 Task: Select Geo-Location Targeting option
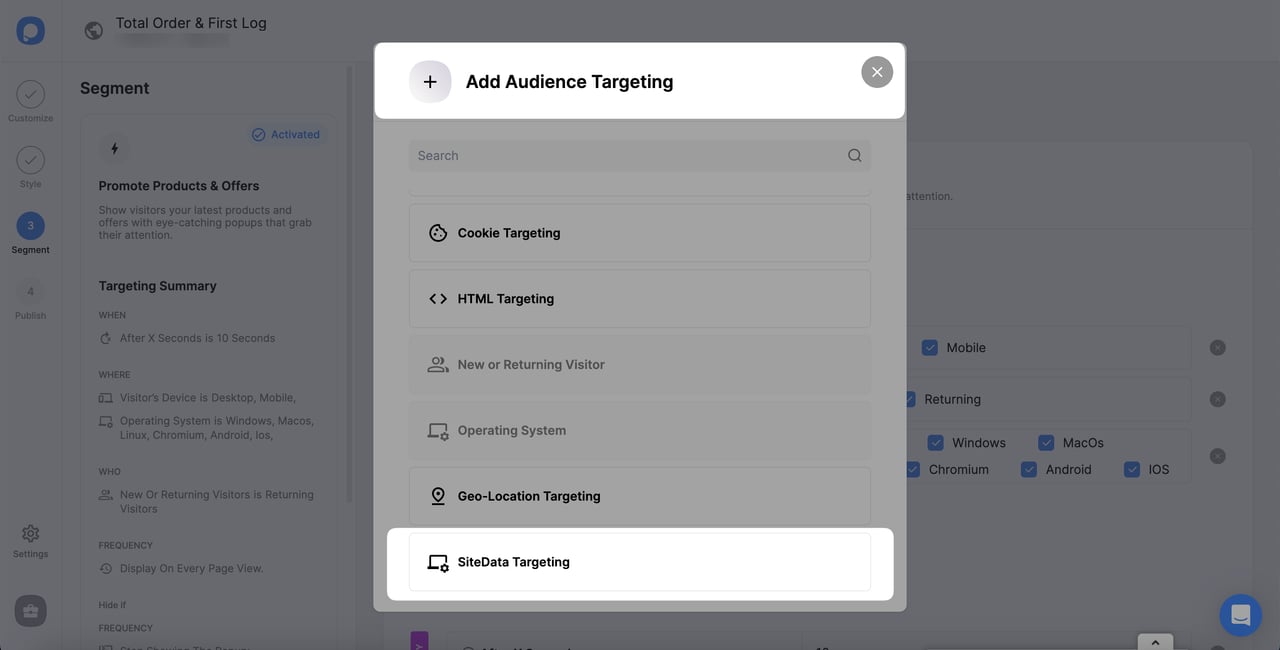(639, 497)
